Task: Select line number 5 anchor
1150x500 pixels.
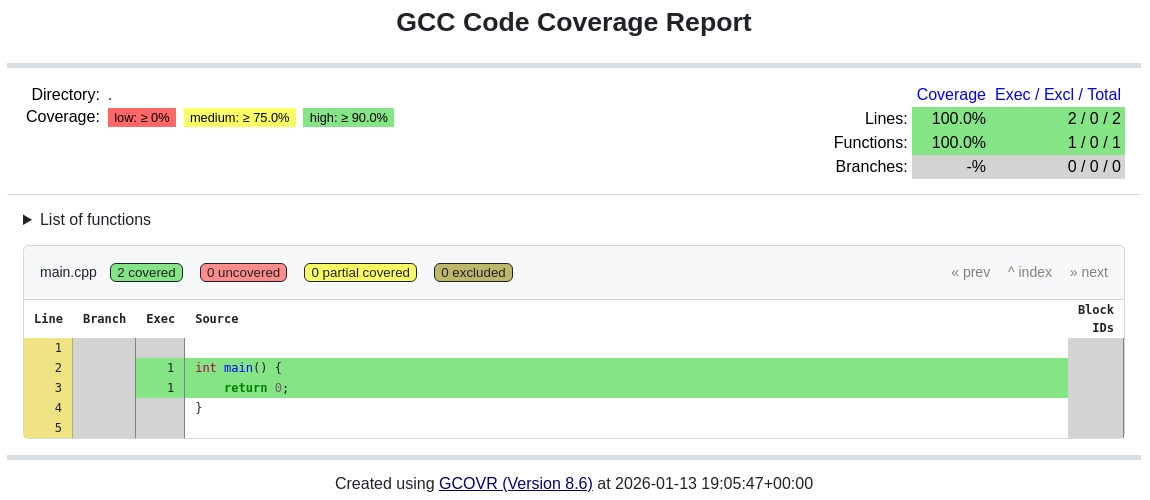Action: pos(57,427)
